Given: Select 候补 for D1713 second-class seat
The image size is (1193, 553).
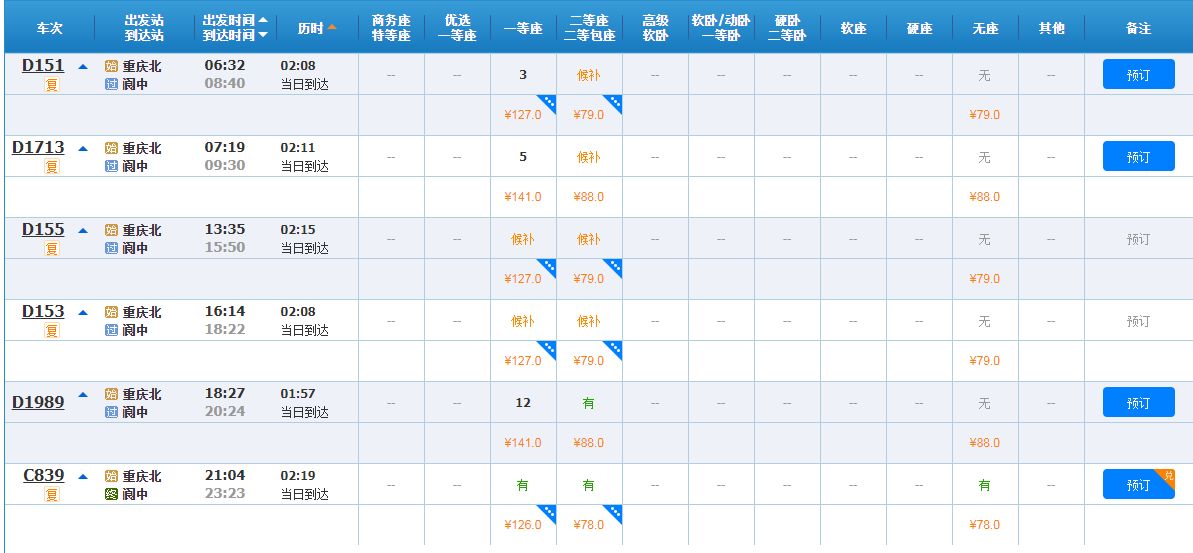Looking at the screenshot, I should point(588,157).
